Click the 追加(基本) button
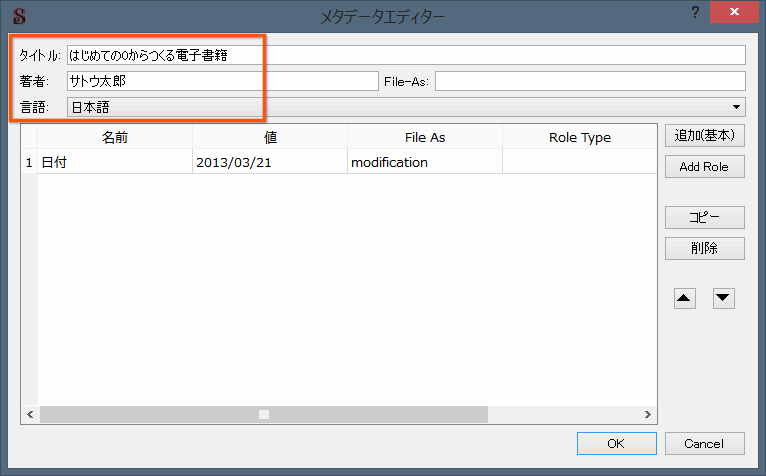 704,135
